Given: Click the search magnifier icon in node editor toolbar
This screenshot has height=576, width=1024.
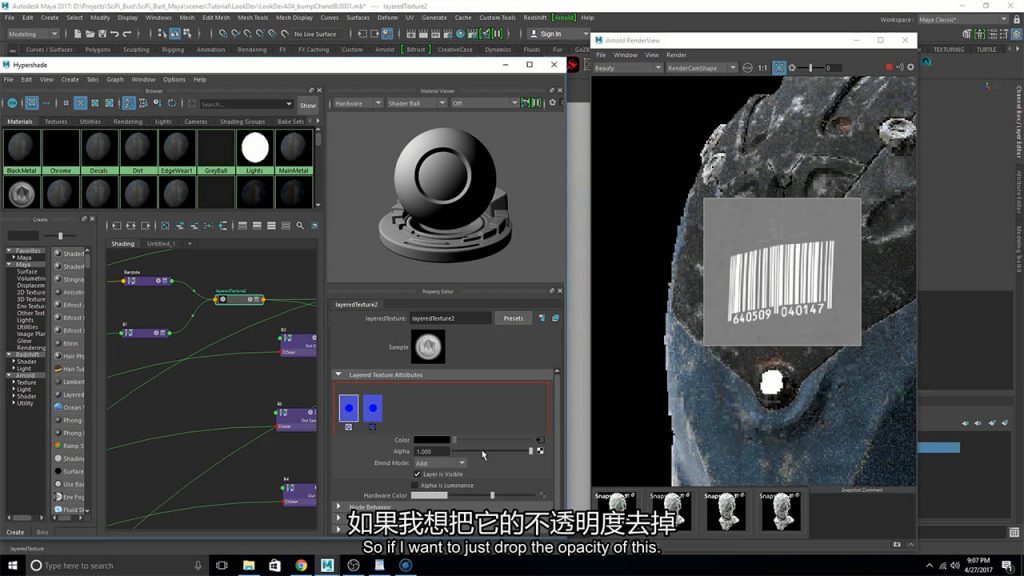Looking at the screenshot, I should pos(300,225).
